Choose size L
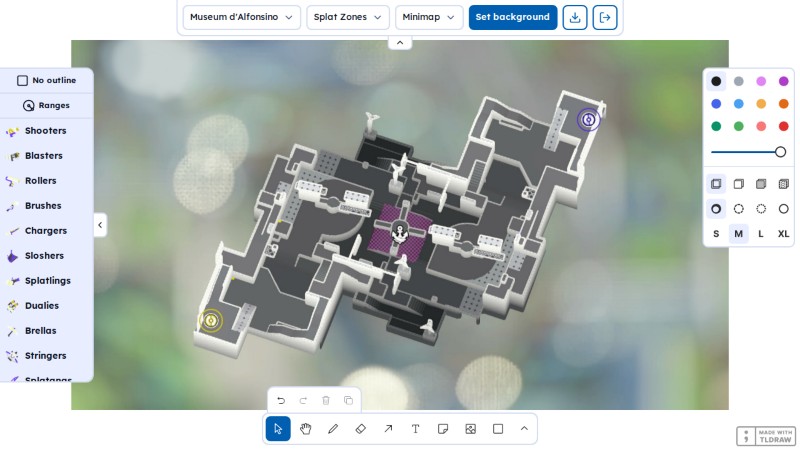The width and height of the screenshot is (800, 450). tap(761, 234)
